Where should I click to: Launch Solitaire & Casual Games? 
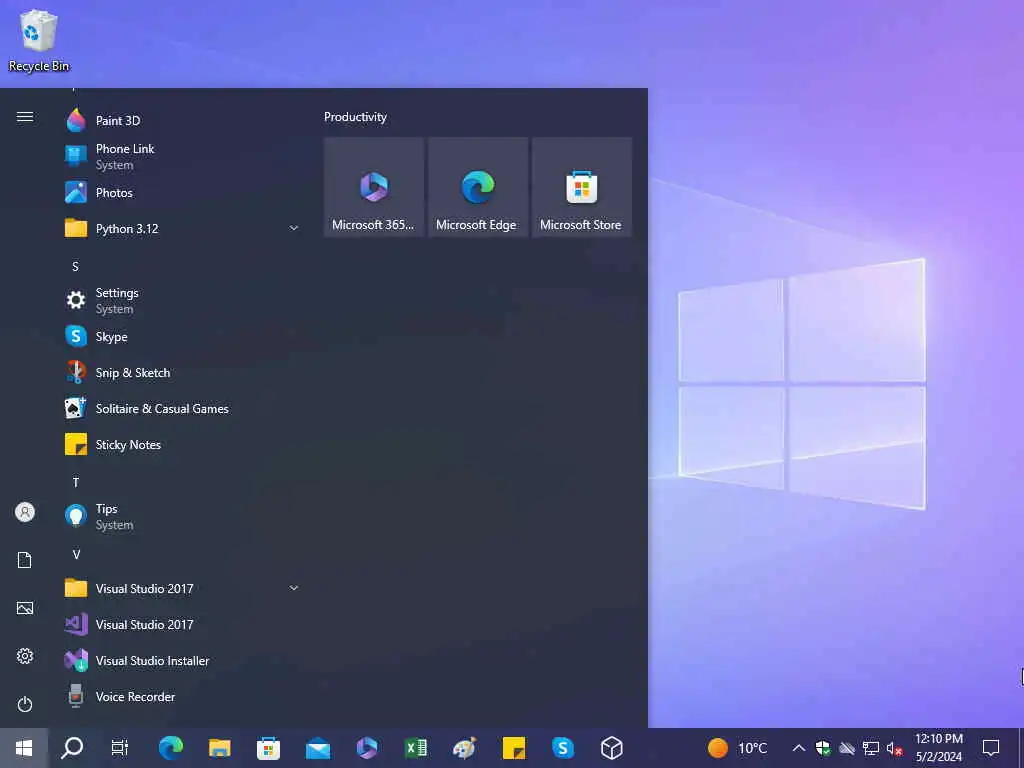click(x=183, y=408)
